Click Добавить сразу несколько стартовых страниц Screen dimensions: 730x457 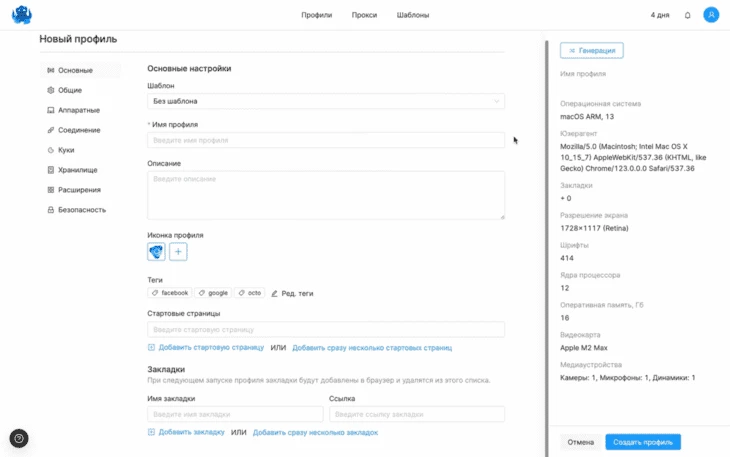click(372, 348)
